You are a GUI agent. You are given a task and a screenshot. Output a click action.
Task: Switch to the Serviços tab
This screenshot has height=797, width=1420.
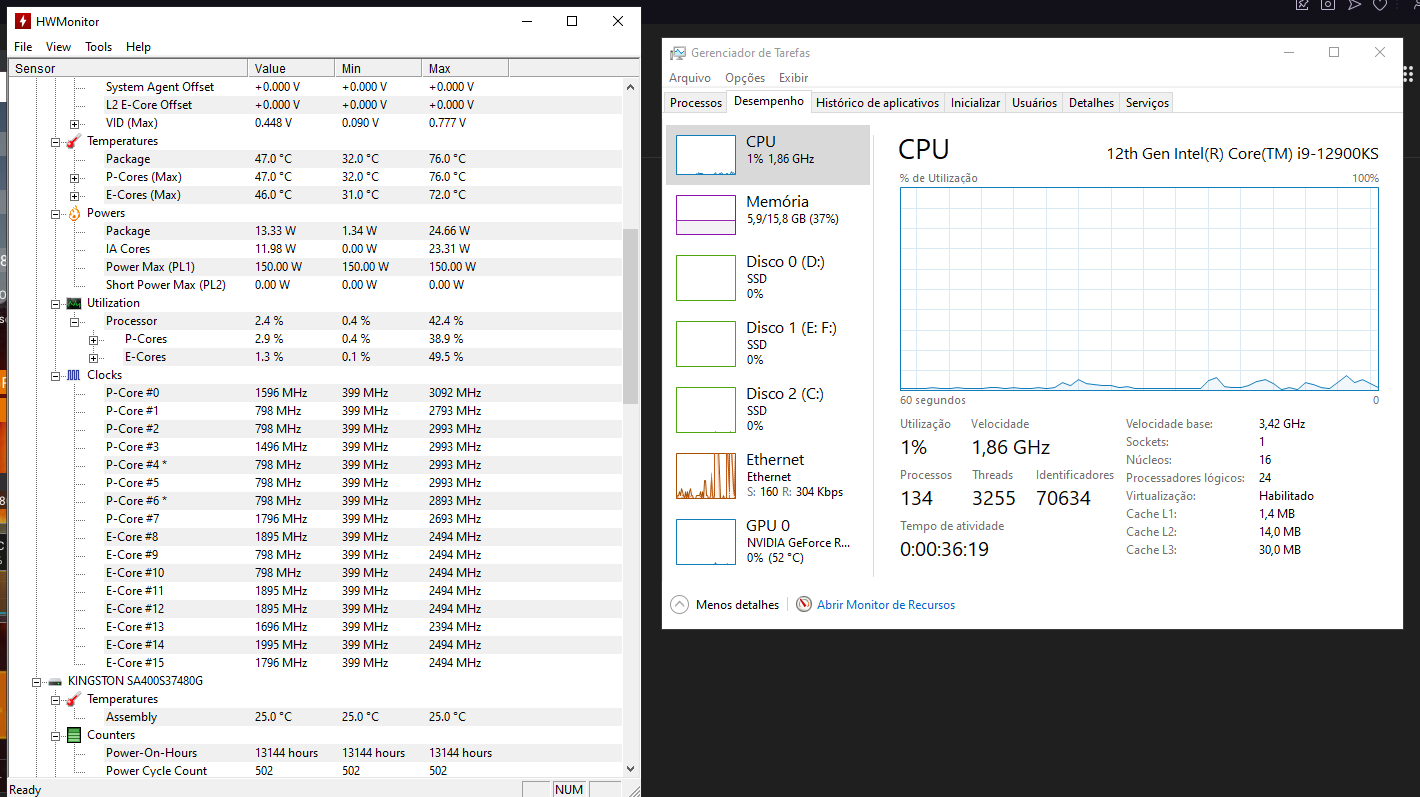(1146, 103)
